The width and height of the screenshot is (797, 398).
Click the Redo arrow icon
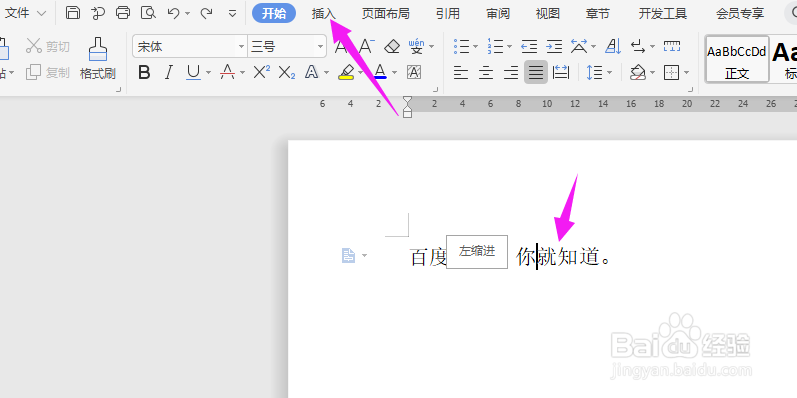(x=206, y=13)
